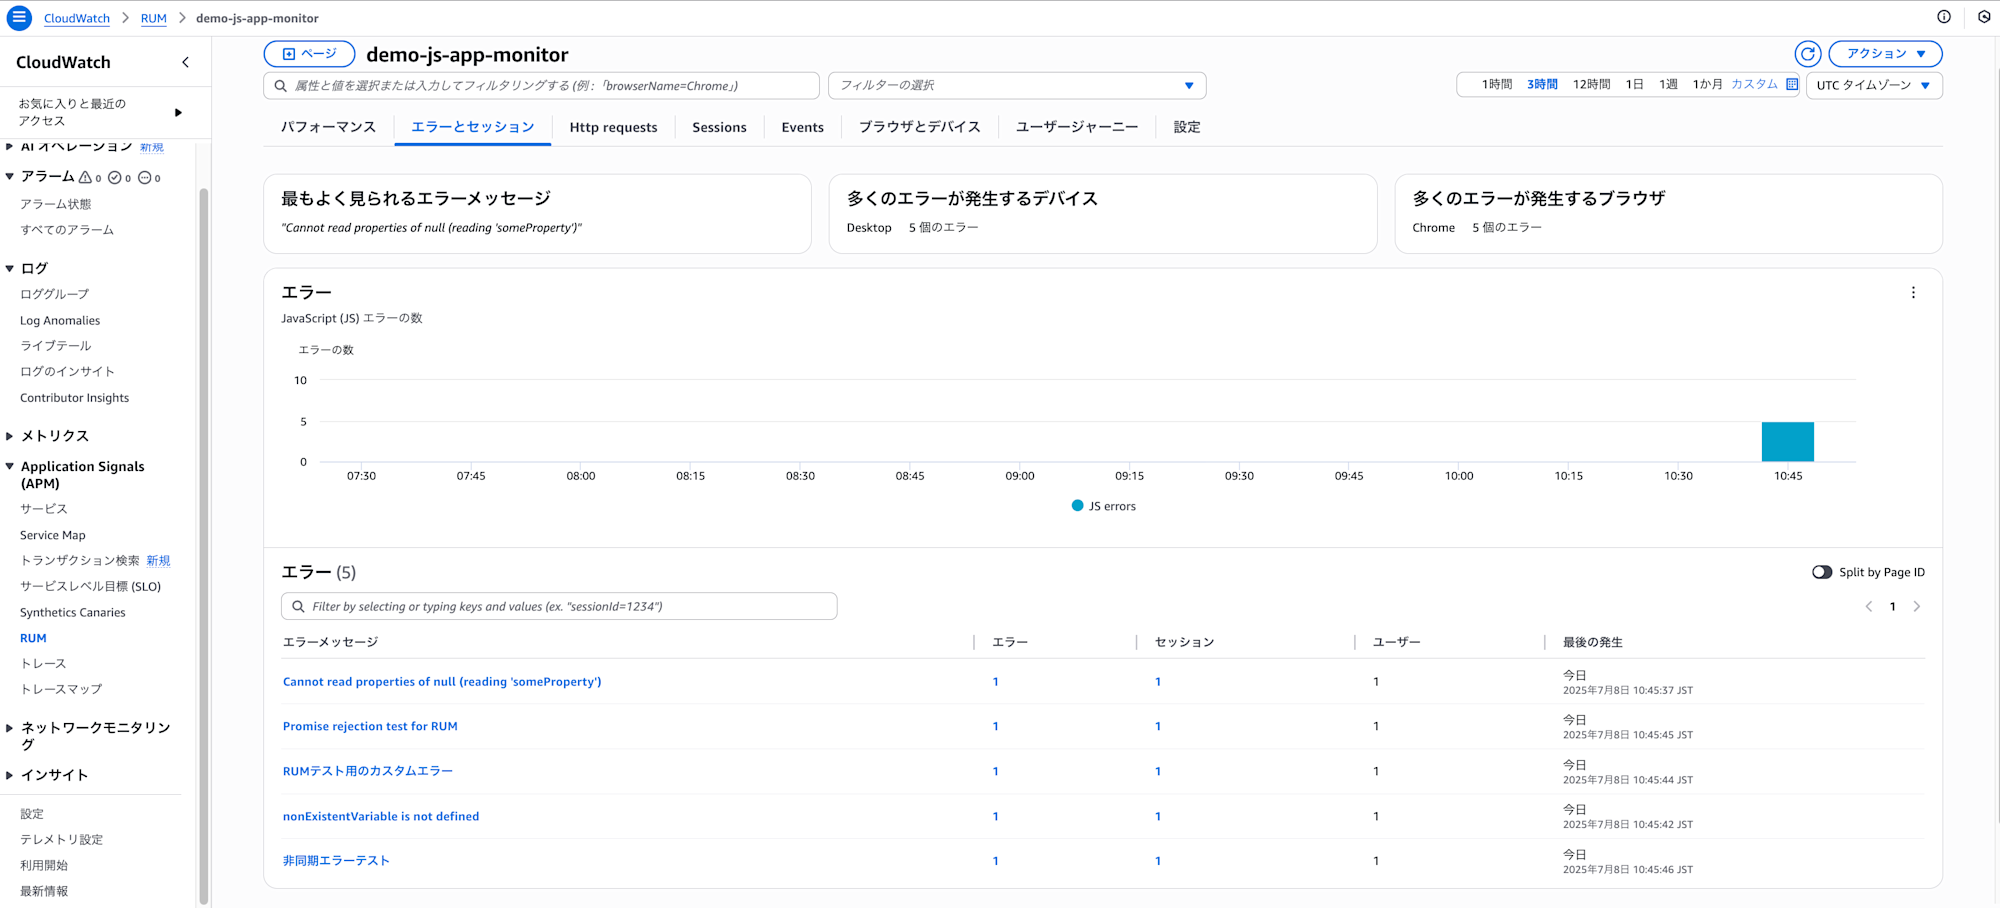This screenshot has width=2000, height=908.
Task: Open 非同期エラーテスト error link
Action: 336,861
